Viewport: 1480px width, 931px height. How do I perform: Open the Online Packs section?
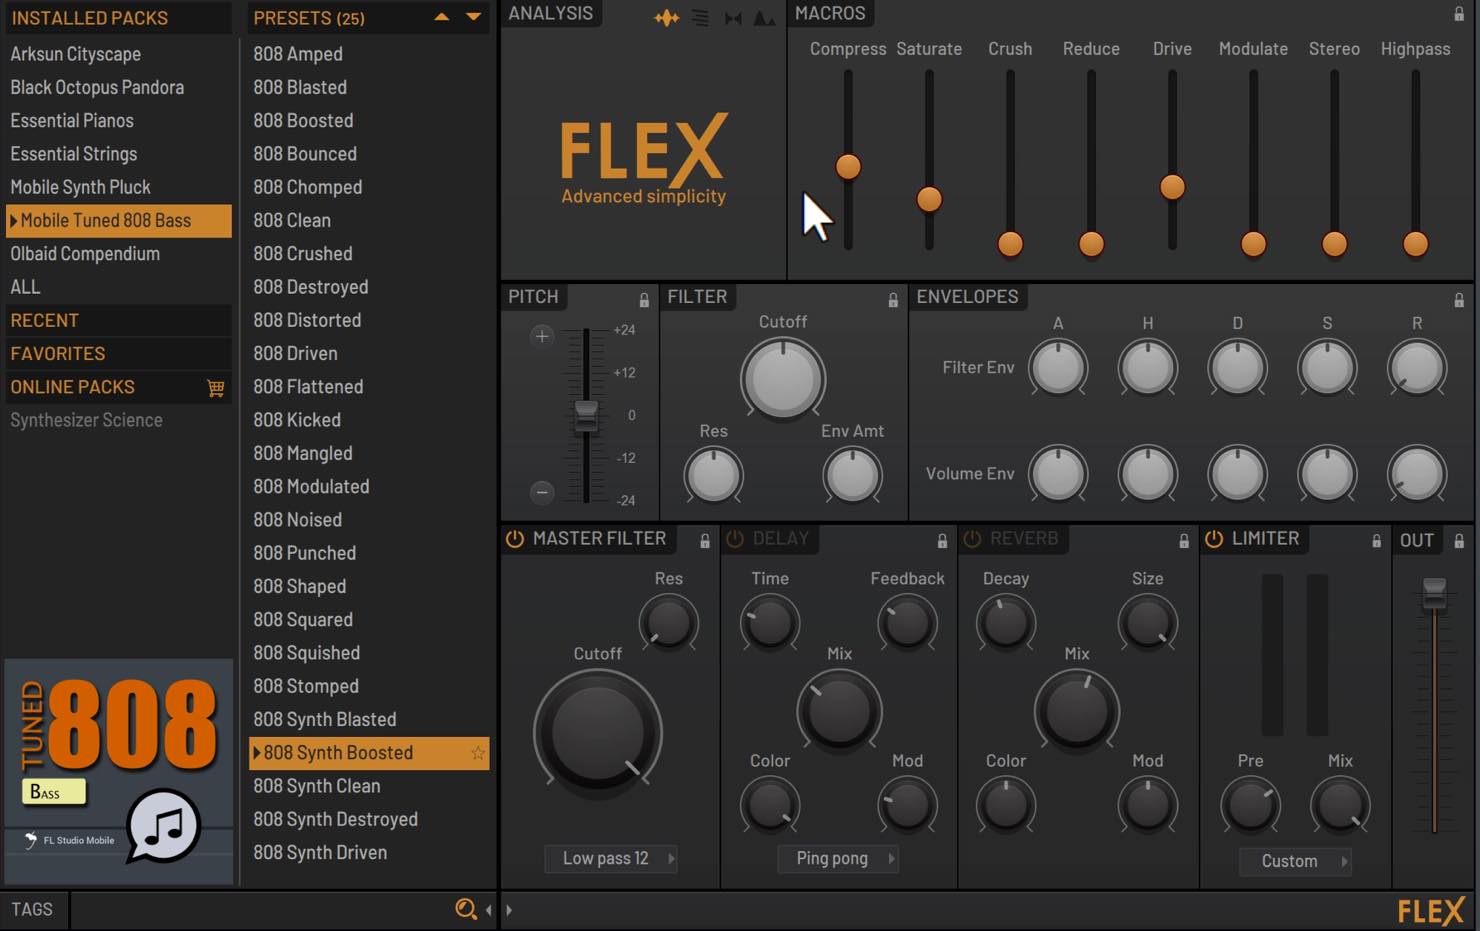(x=72, y=387)
